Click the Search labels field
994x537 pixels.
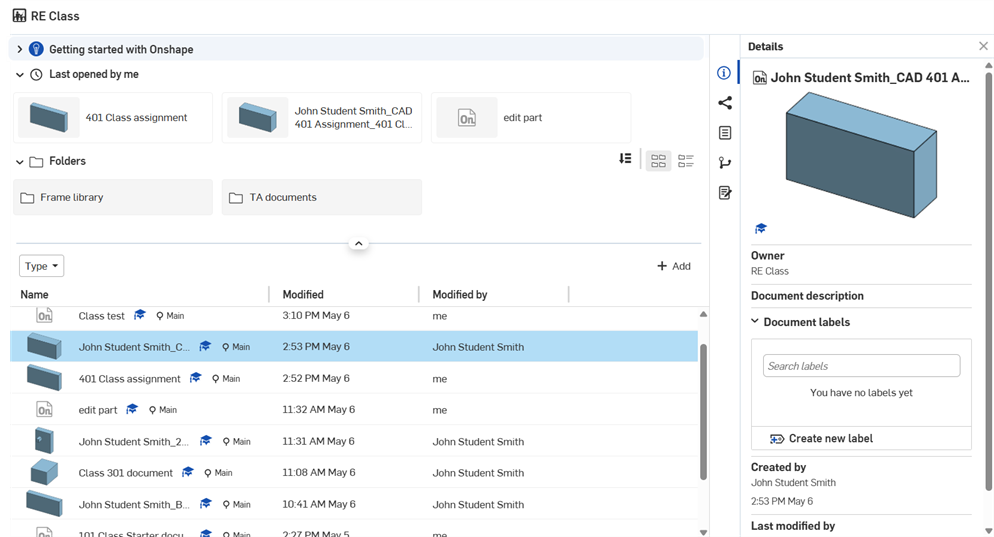(x=861, y=366)
